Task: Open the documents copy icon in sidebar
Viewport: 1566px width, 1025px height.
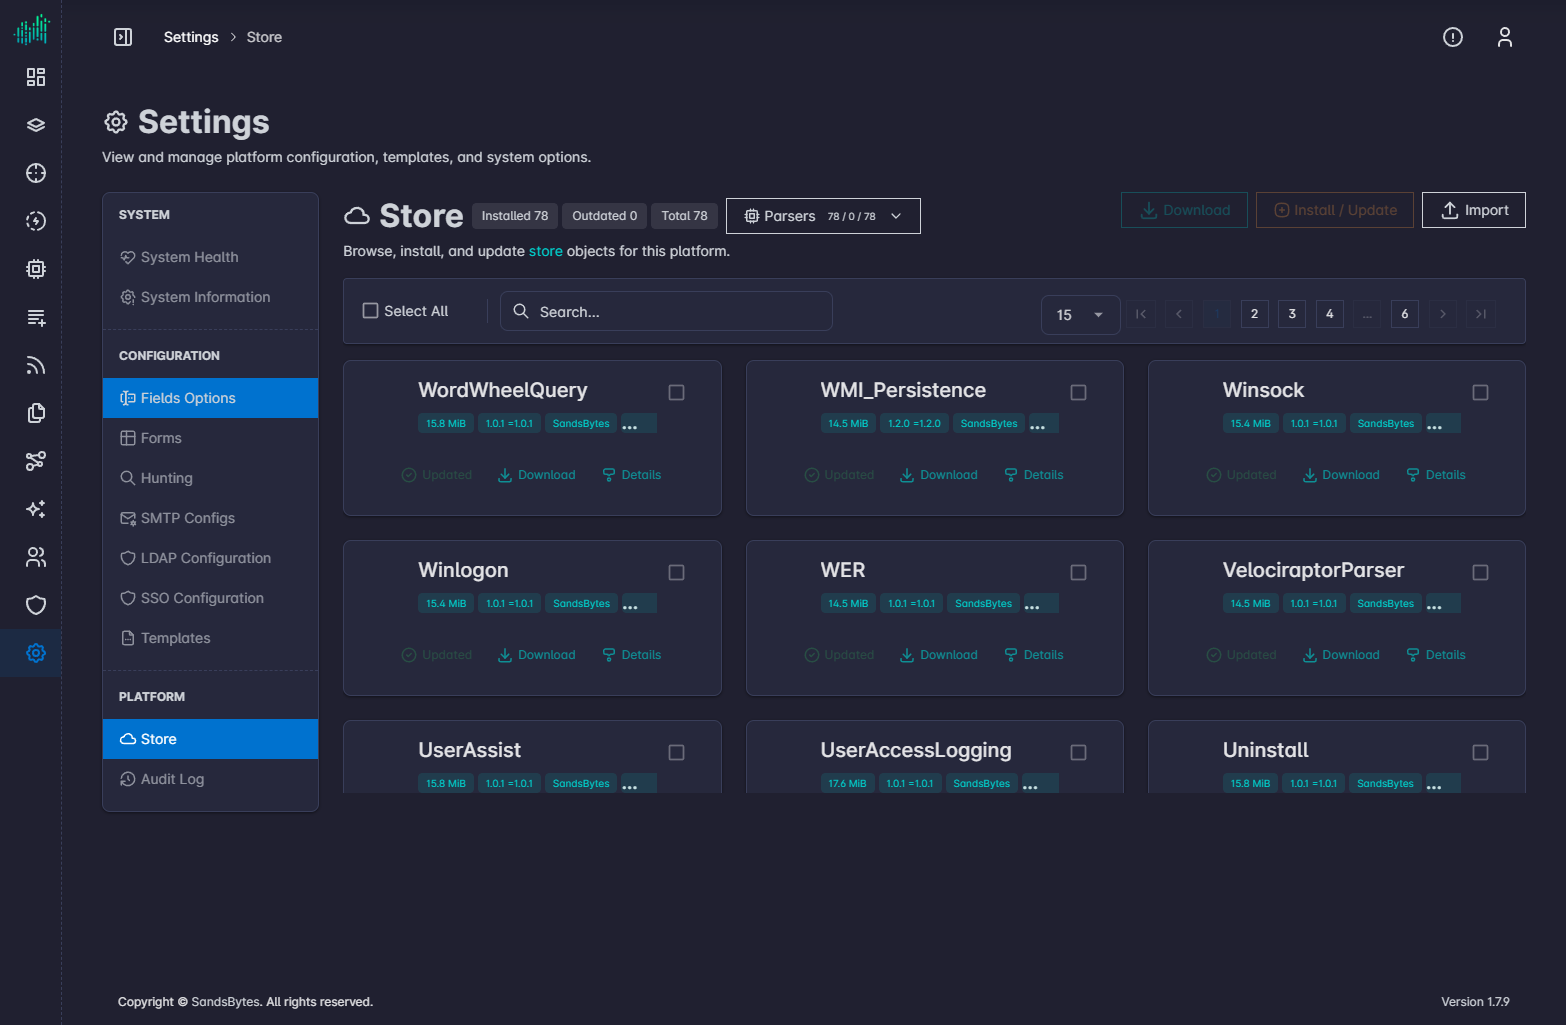Action: pos(36,413)
